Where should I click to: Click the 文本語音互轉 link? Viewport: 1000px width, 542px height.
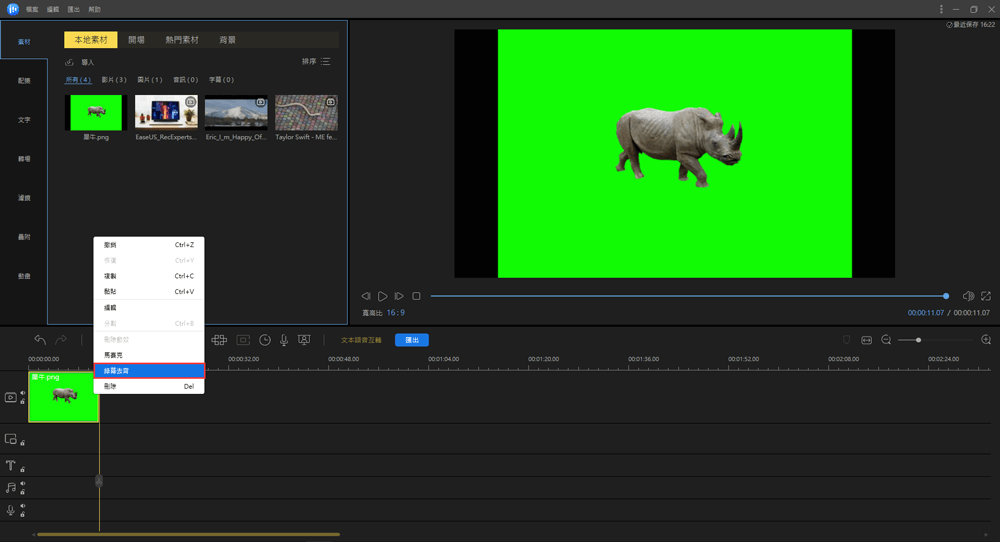pyautogui.click(x=362, y=340)
